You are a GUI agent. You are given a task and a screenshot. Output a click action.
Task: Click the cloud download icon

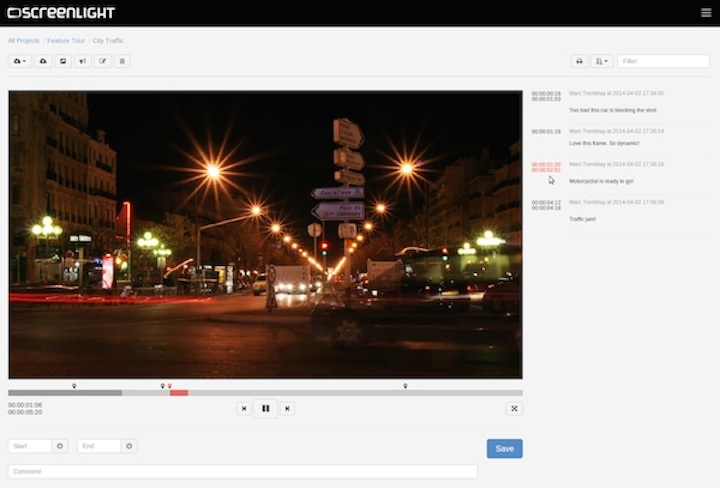[x=43, y=61]
